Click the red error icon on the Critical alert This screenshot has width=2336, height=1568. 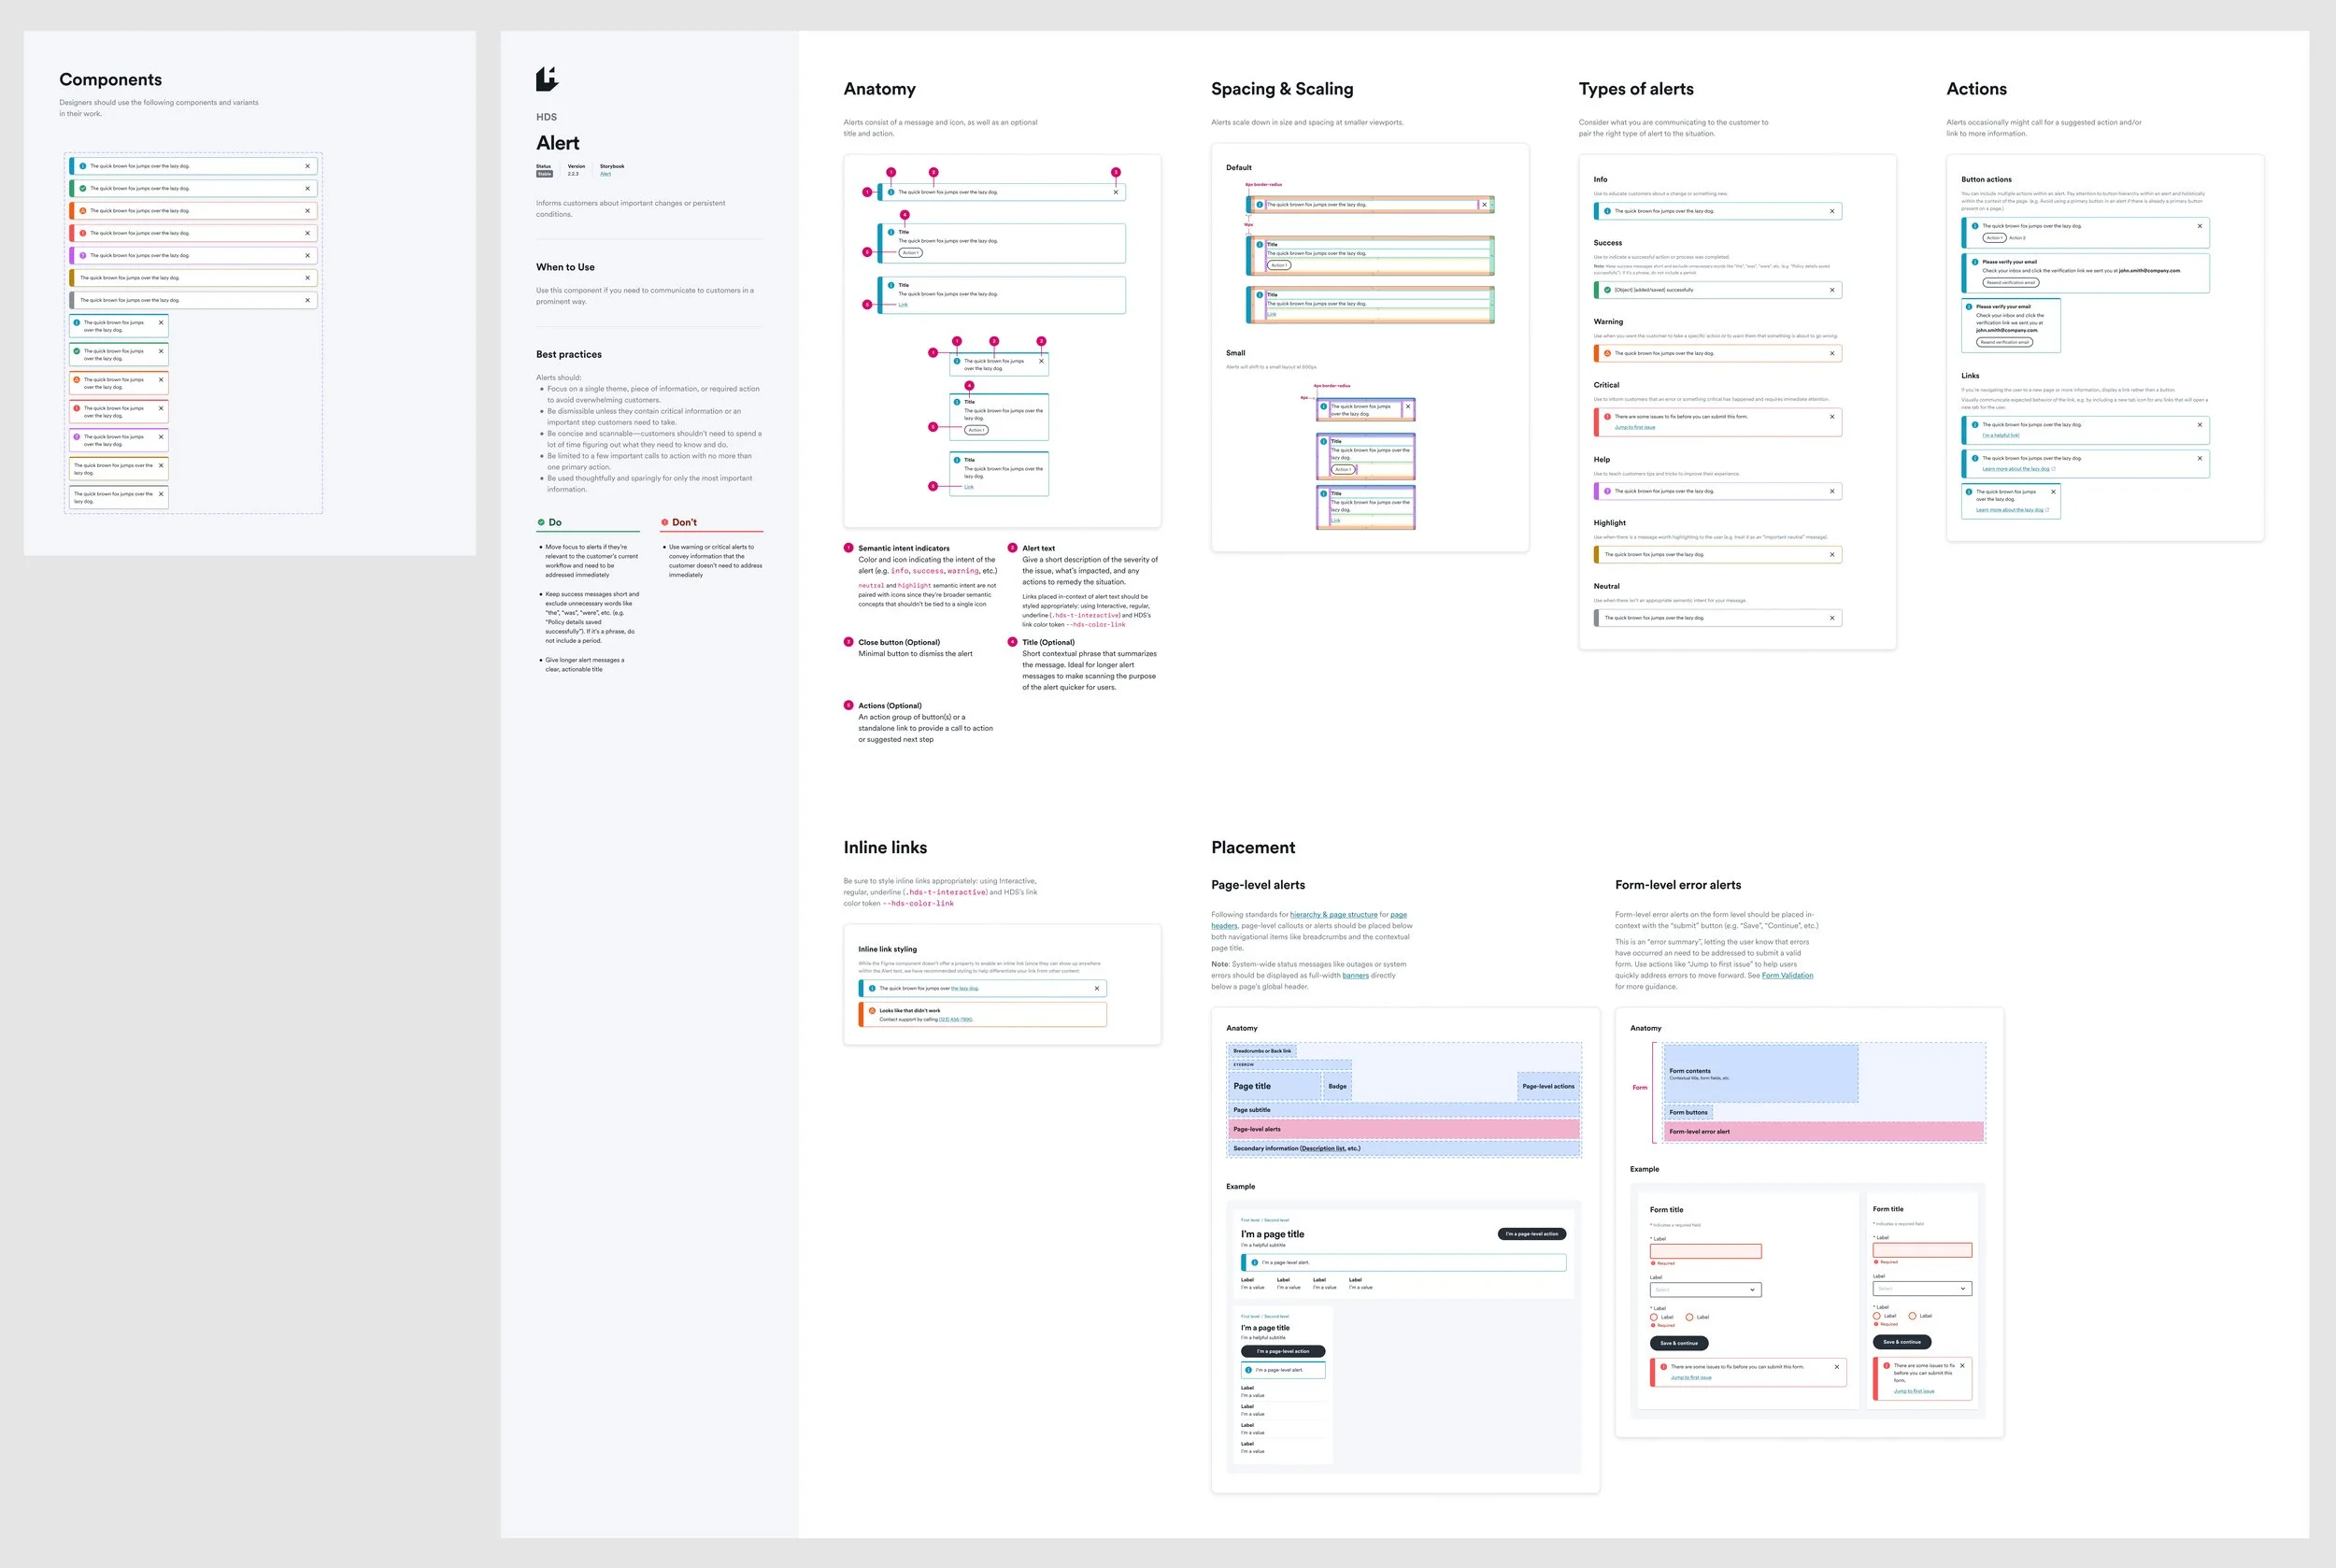tap(1609, 417)
